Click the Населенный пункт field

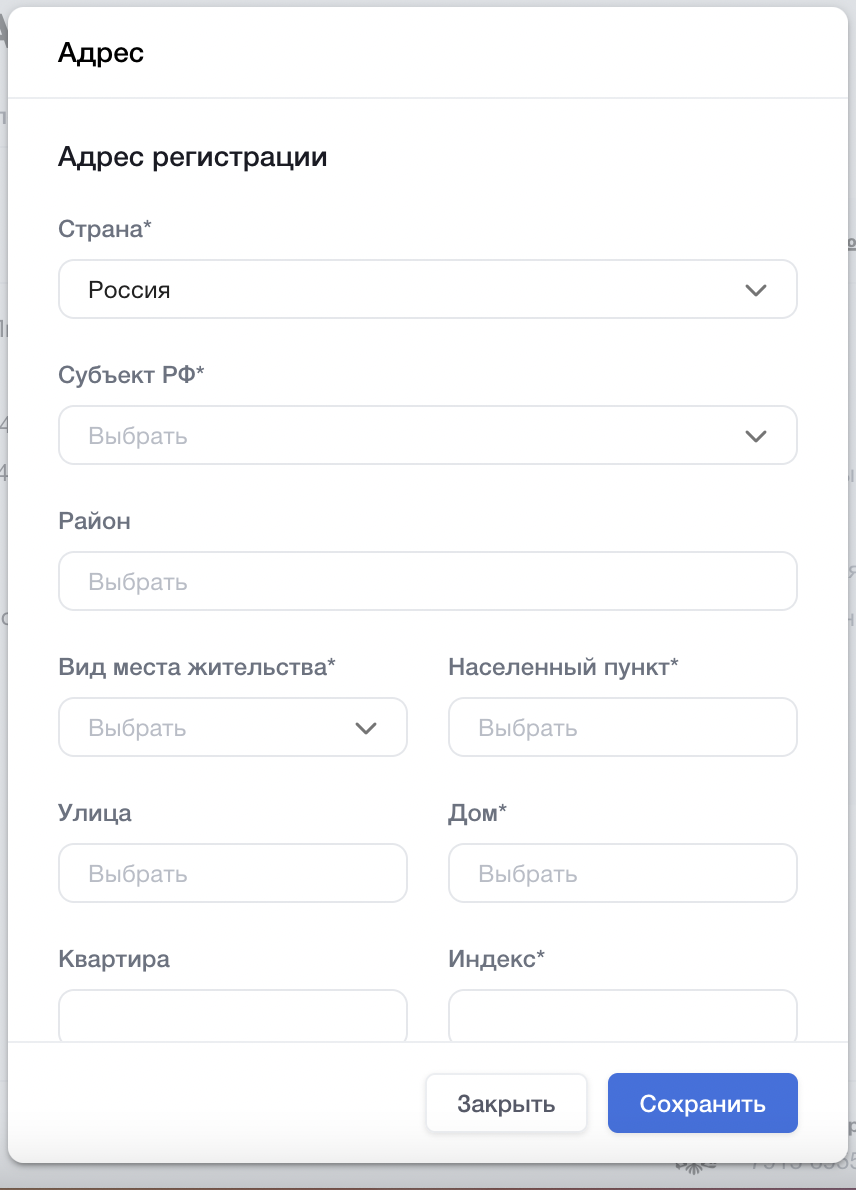(622, 727)
